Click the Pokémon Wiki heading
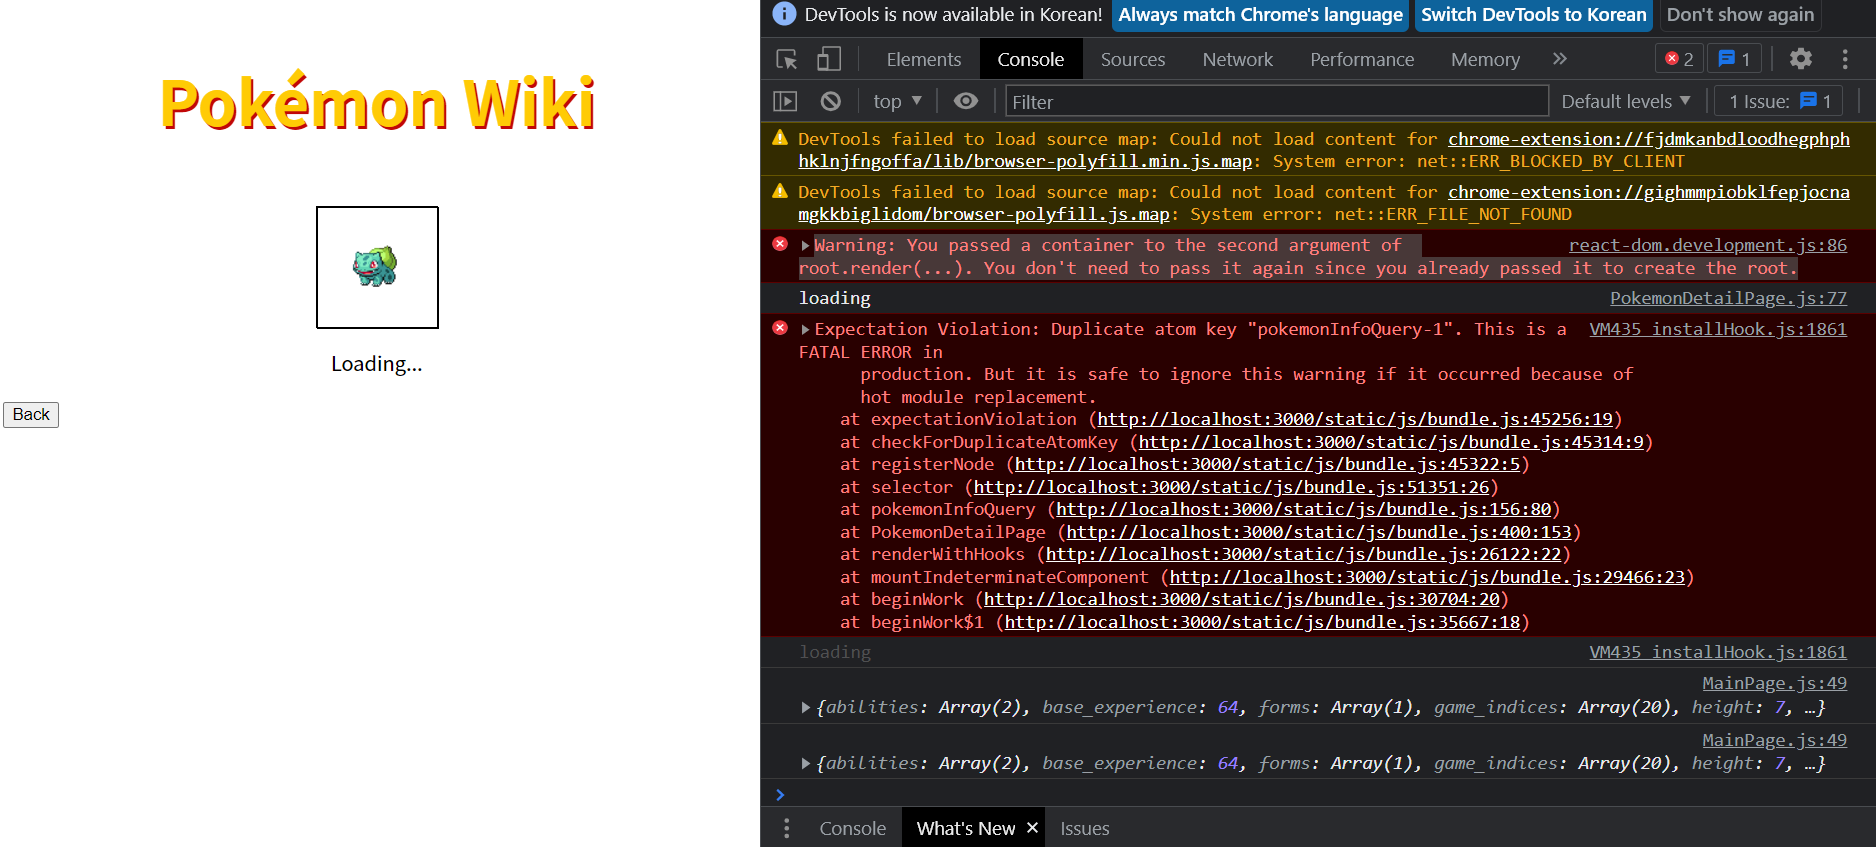This screenshot has width=1876, height=847. [378, 102]
